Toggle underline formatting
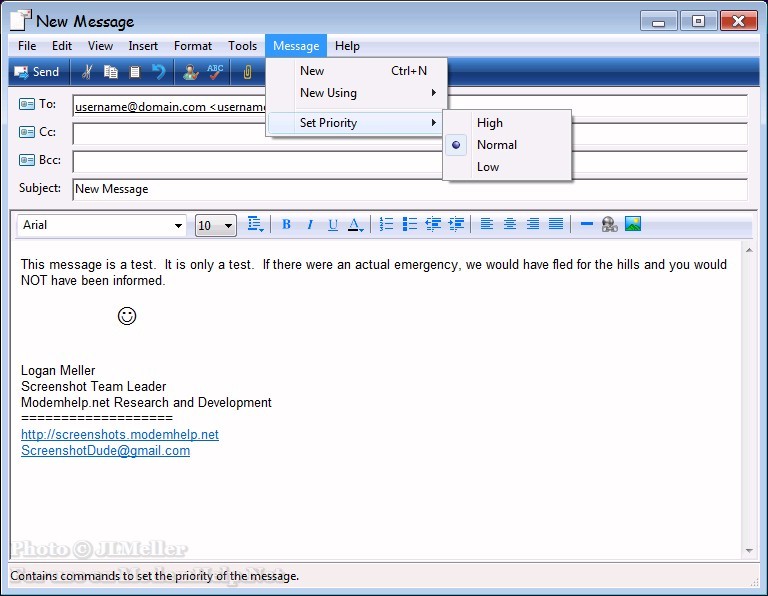The width and height of the screenshot is (768, 596). pyautogui.click(x=333, y=225)
